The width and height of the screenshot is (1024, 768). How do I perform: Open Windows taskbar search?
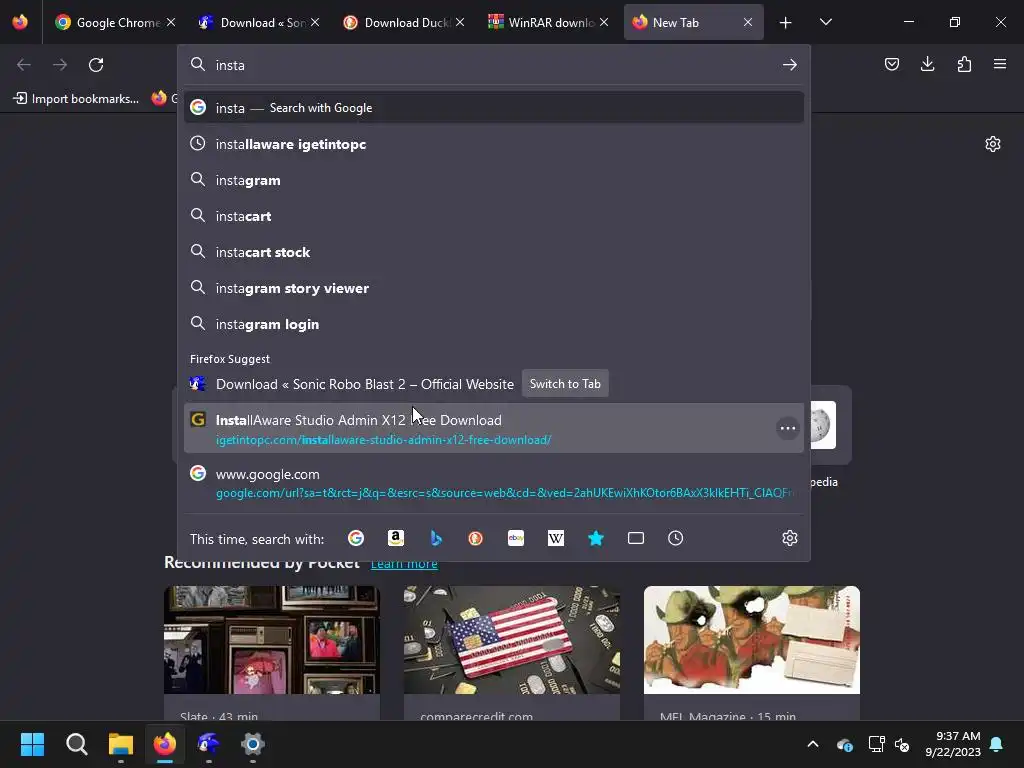76,744
